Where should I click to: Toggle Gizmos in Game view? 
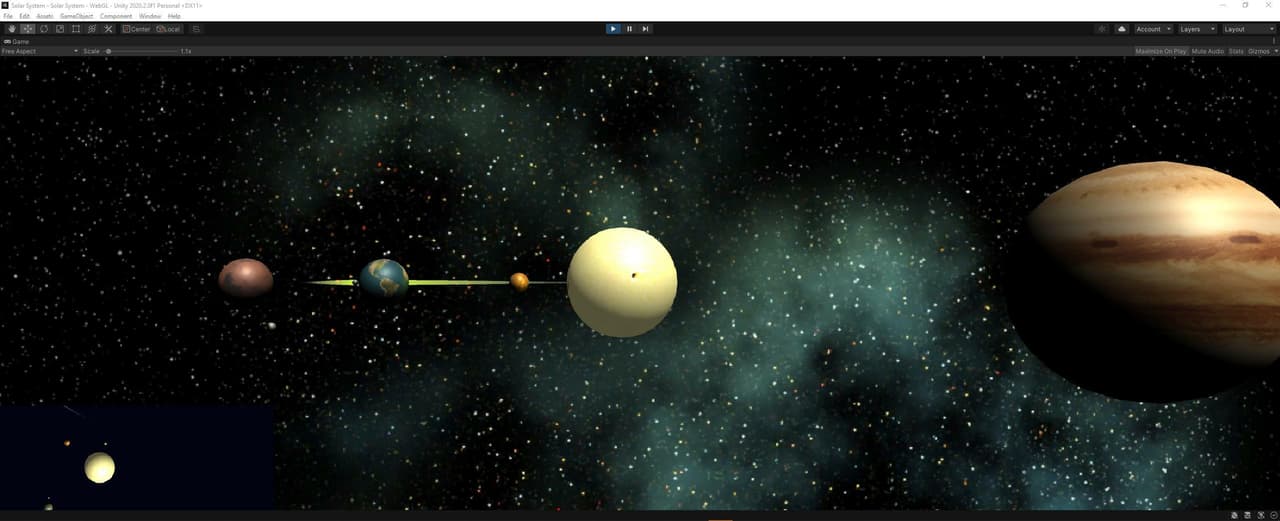[x=1258, y=51]
